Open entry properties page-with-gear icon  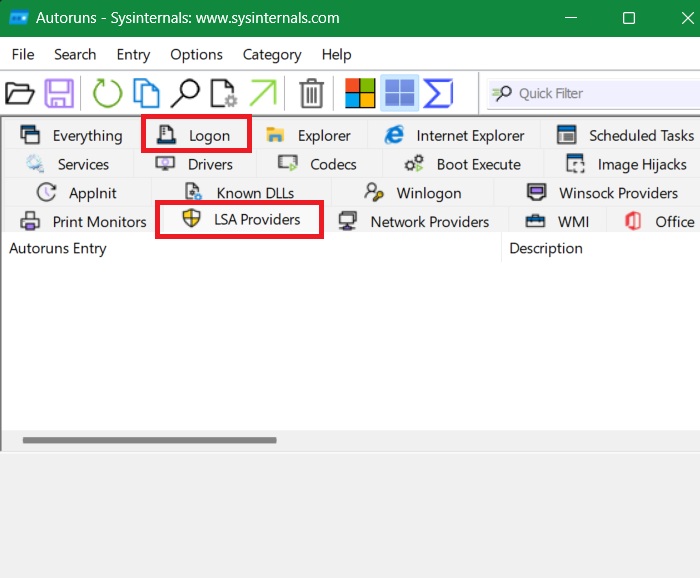click(x=224, y=93)
